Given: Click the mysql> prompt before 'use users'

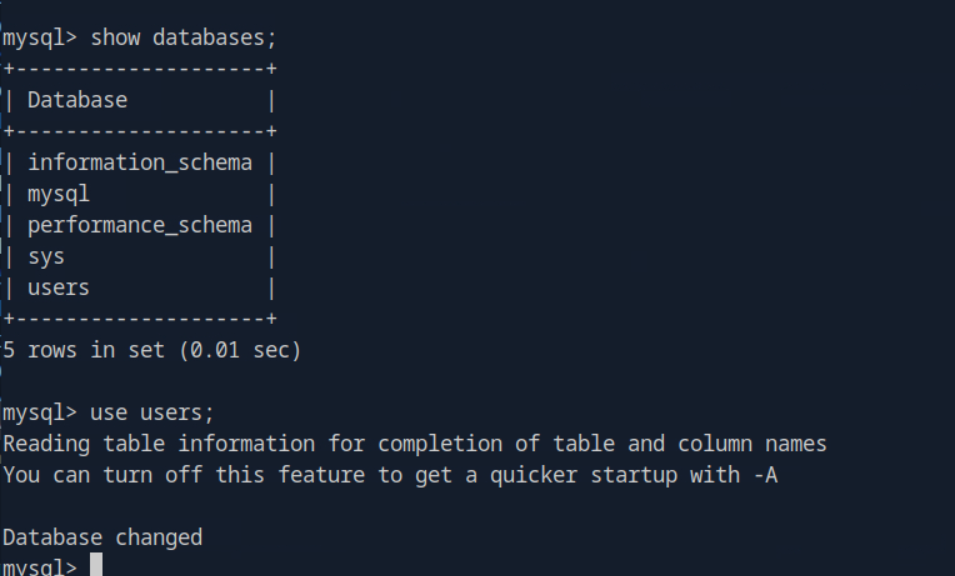Looking at the screenshot, I should [x=39, y=412].
